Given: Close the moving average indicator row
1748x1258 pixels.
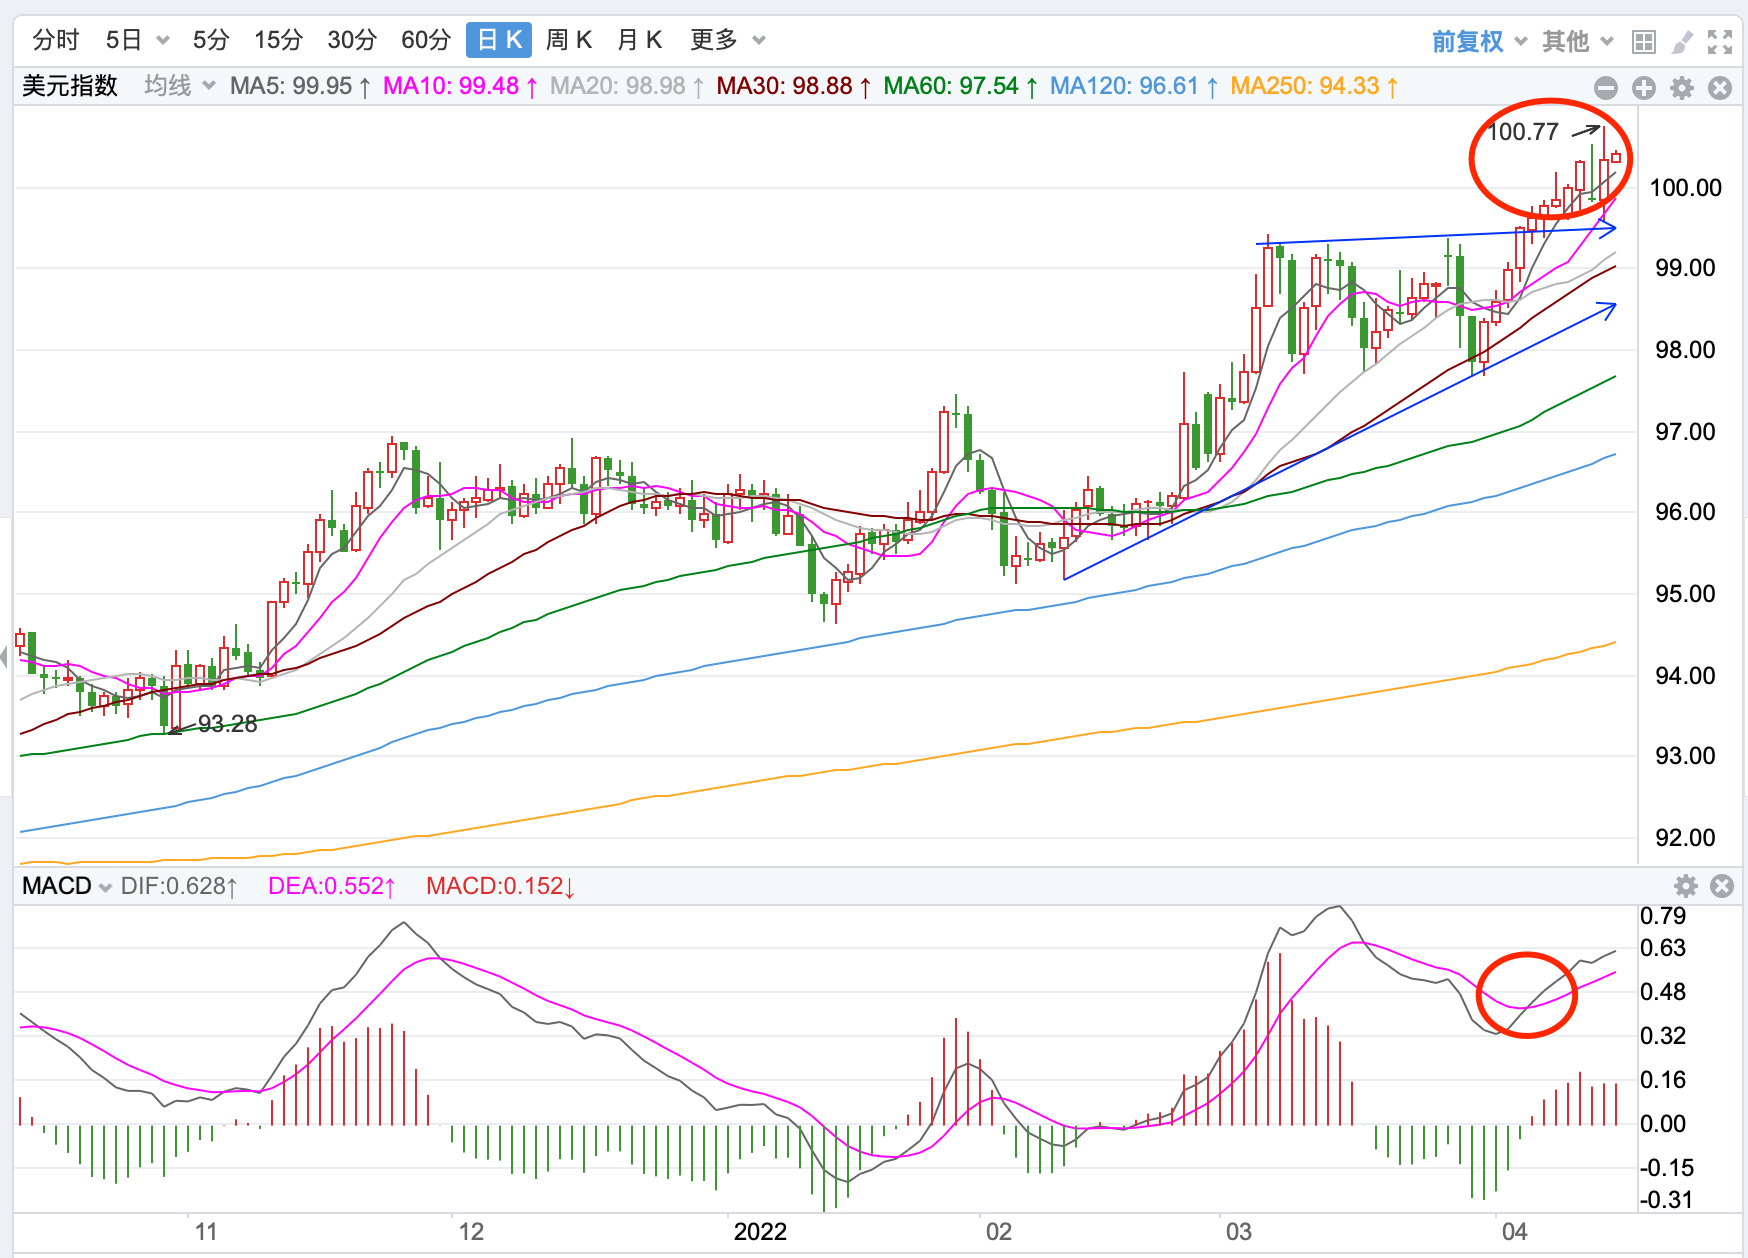Looking at the screenshot, I should click(x=1720, y=88).
